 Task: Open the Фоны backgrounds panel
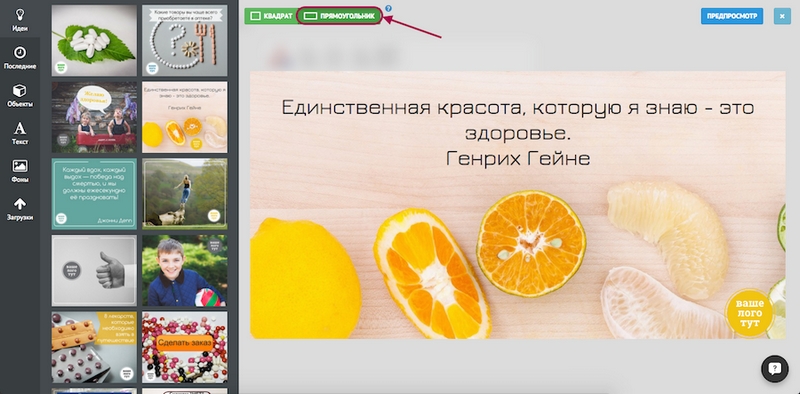click(19, 171)
